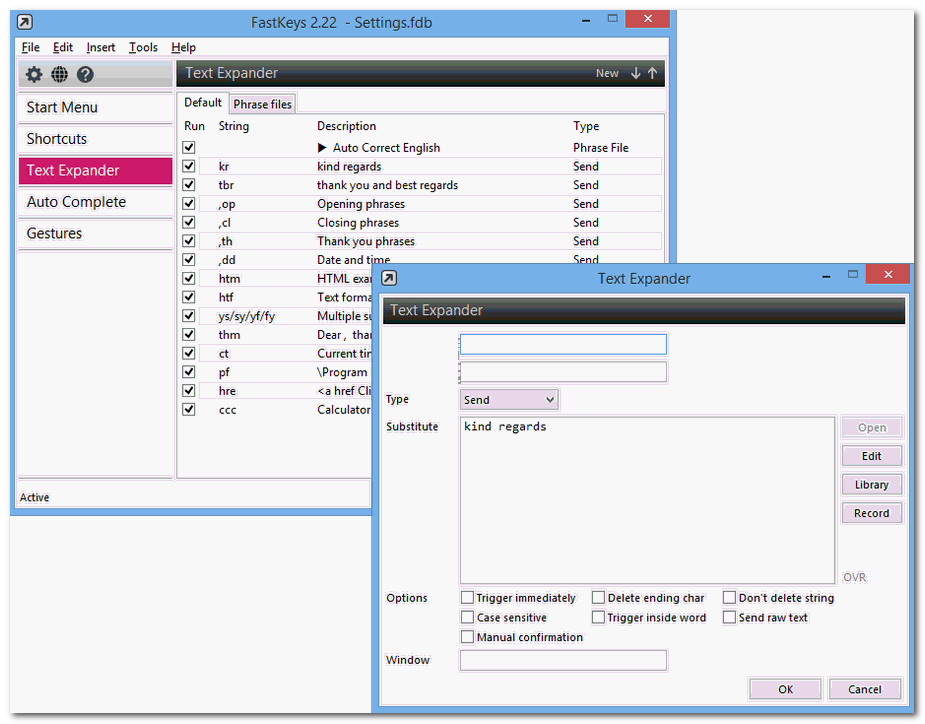Click the move up arrow icon
Viewport: 925px width, 724px height.
[652, 73]
